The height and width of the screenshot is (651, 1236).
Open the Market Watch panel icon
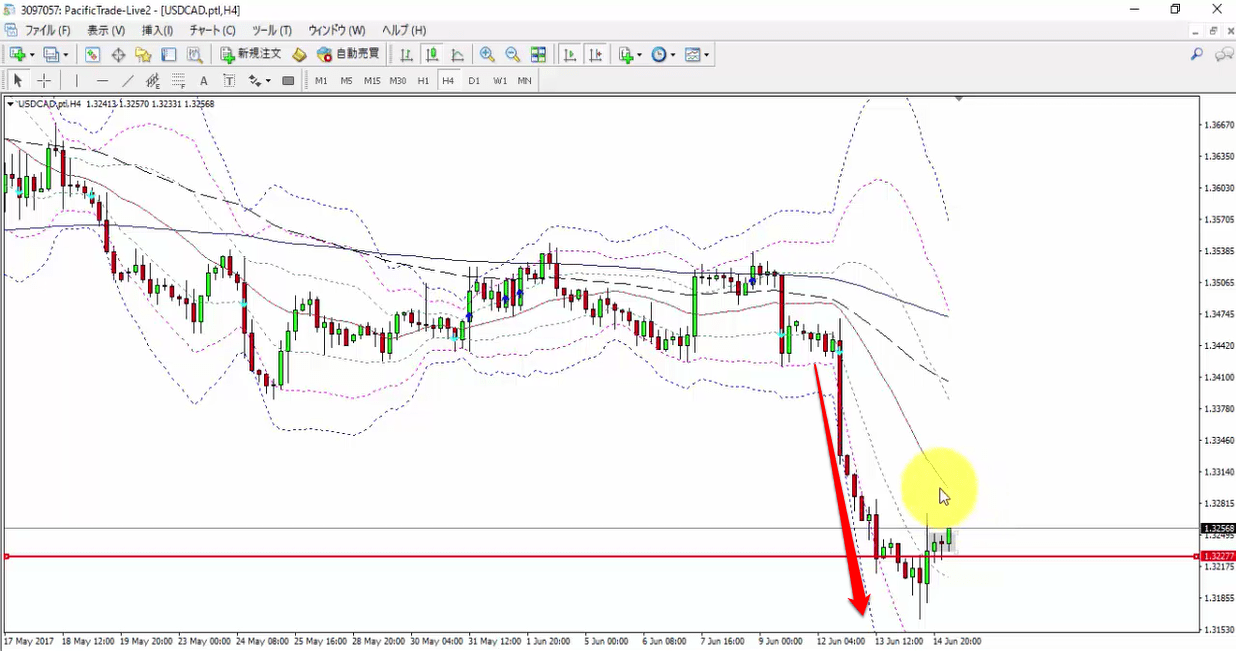pos(92,55)
